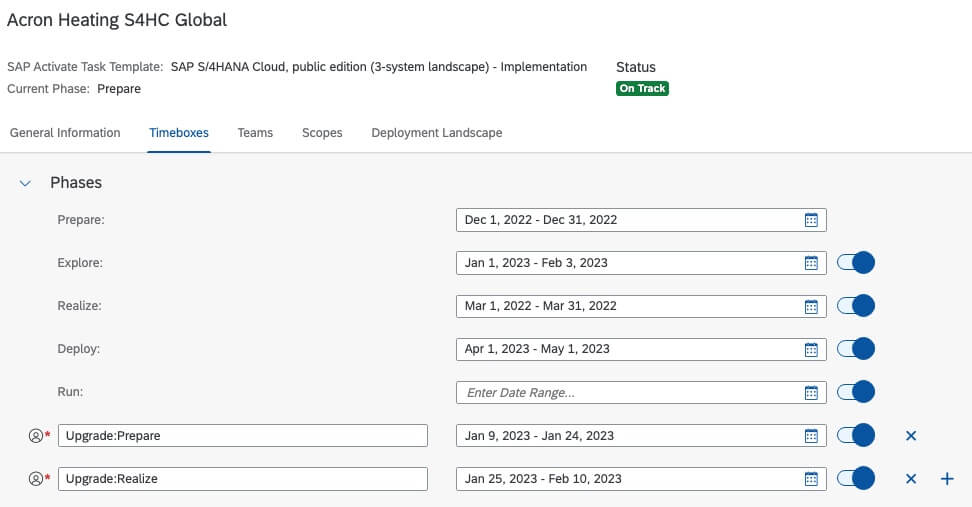This screenshot has width=972, height=507.
Task: Click the Current Phase value Prepare
Action: click(x=119, y=89)
